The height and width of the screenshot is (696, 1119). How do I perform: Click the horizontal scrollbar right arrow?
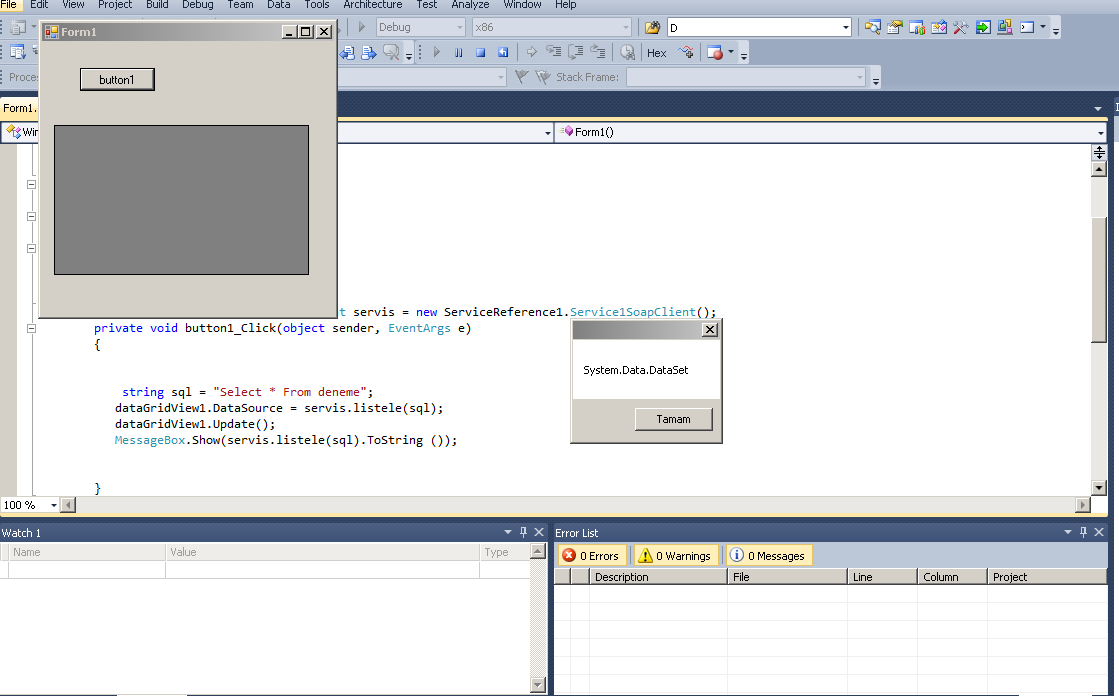click(x=1083, y=505)
